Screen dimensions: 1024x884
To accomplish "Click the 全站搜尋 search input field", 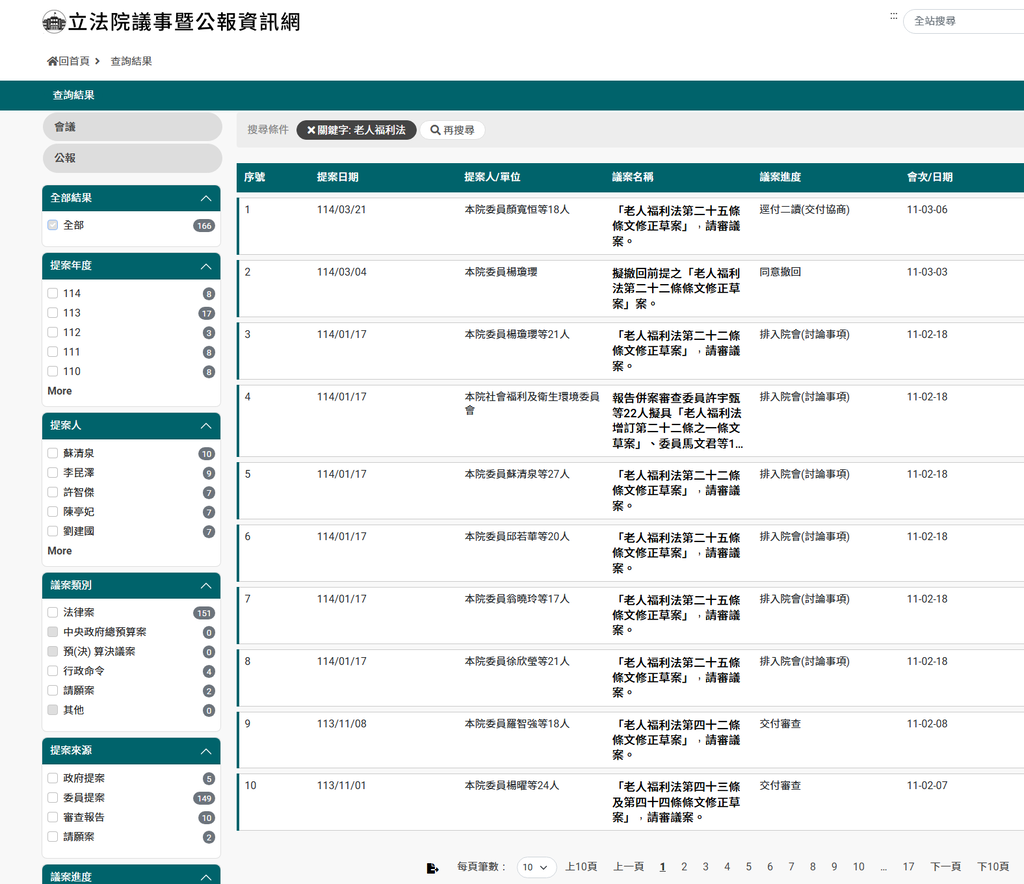I will pyautogui.click(x=965, y=21).
